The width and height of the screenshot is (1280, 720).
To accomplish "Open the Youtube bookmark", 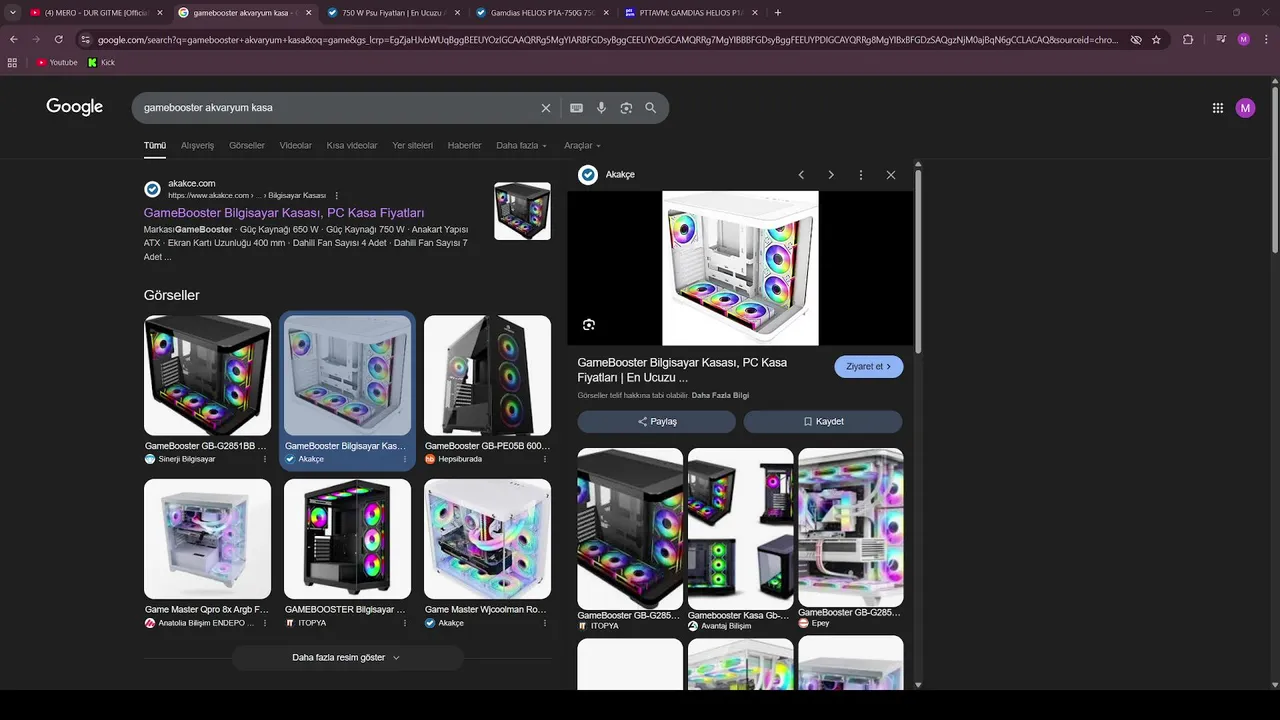I will point(57,62).
